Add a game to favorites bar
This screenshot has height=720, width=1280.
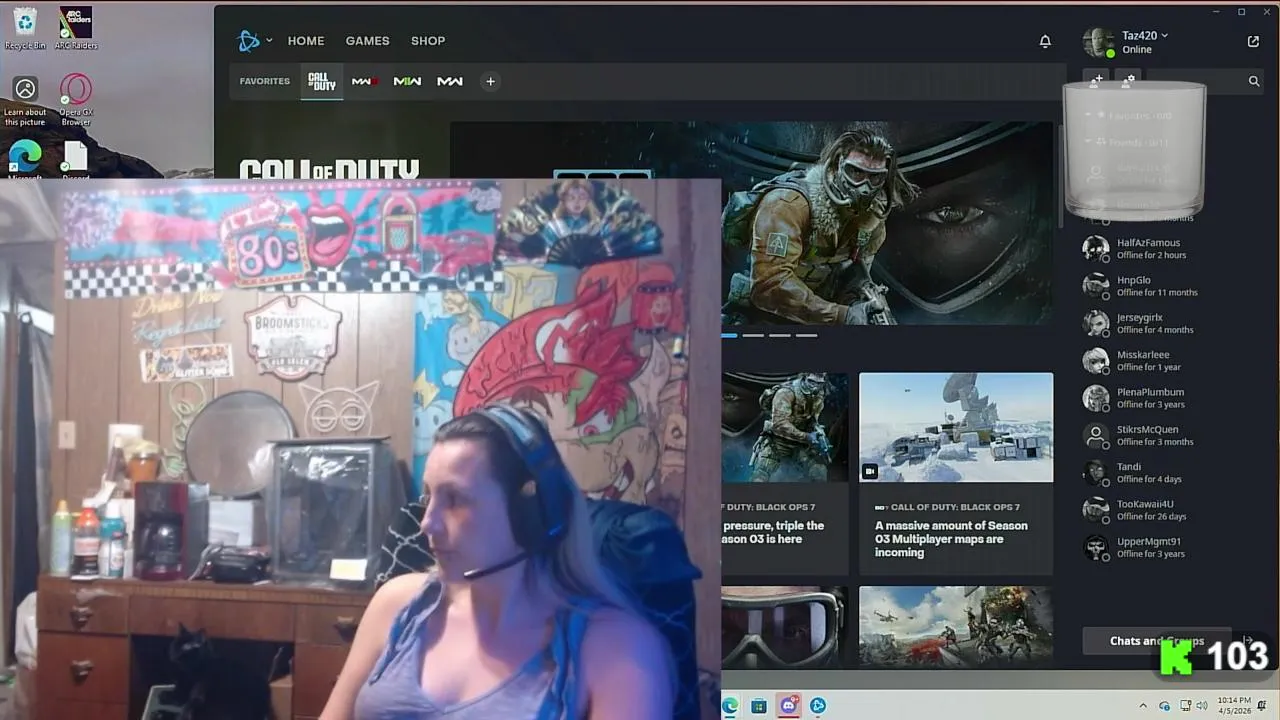coord(490,81)
